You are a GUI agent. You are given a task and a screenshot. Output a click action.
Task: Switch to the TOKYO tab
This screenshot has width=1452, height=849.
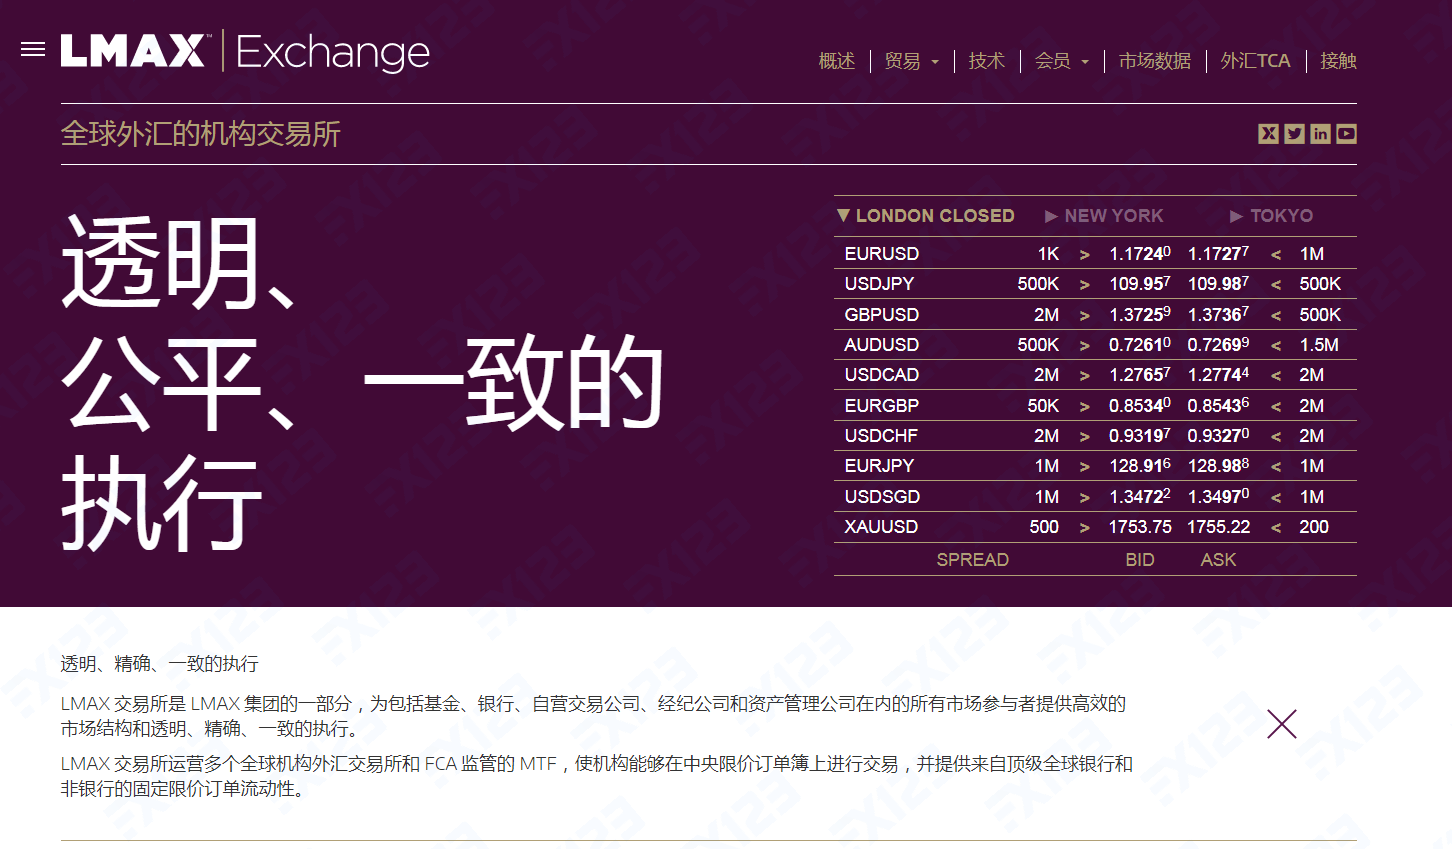coord(1271,216)
